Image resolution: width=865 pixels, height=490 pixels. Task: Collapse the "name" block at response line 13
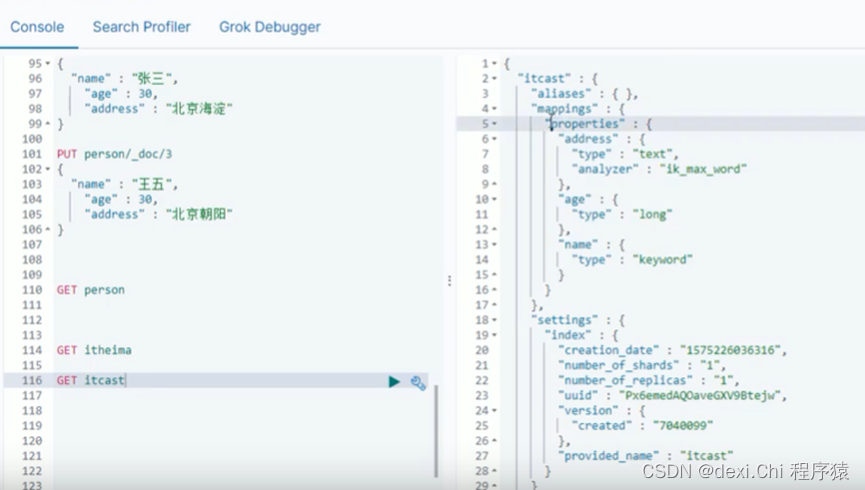point(494,244)
